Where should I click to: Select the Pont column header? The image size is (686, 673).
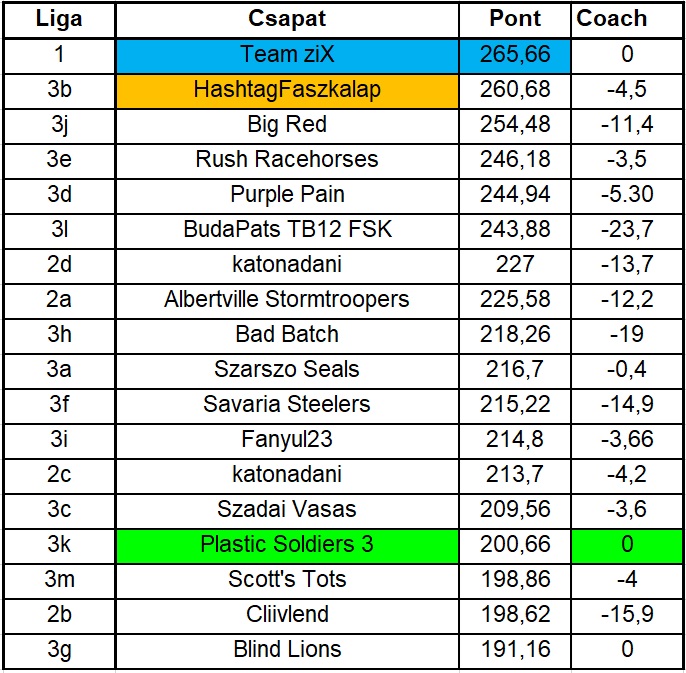(x=515, y=19)
